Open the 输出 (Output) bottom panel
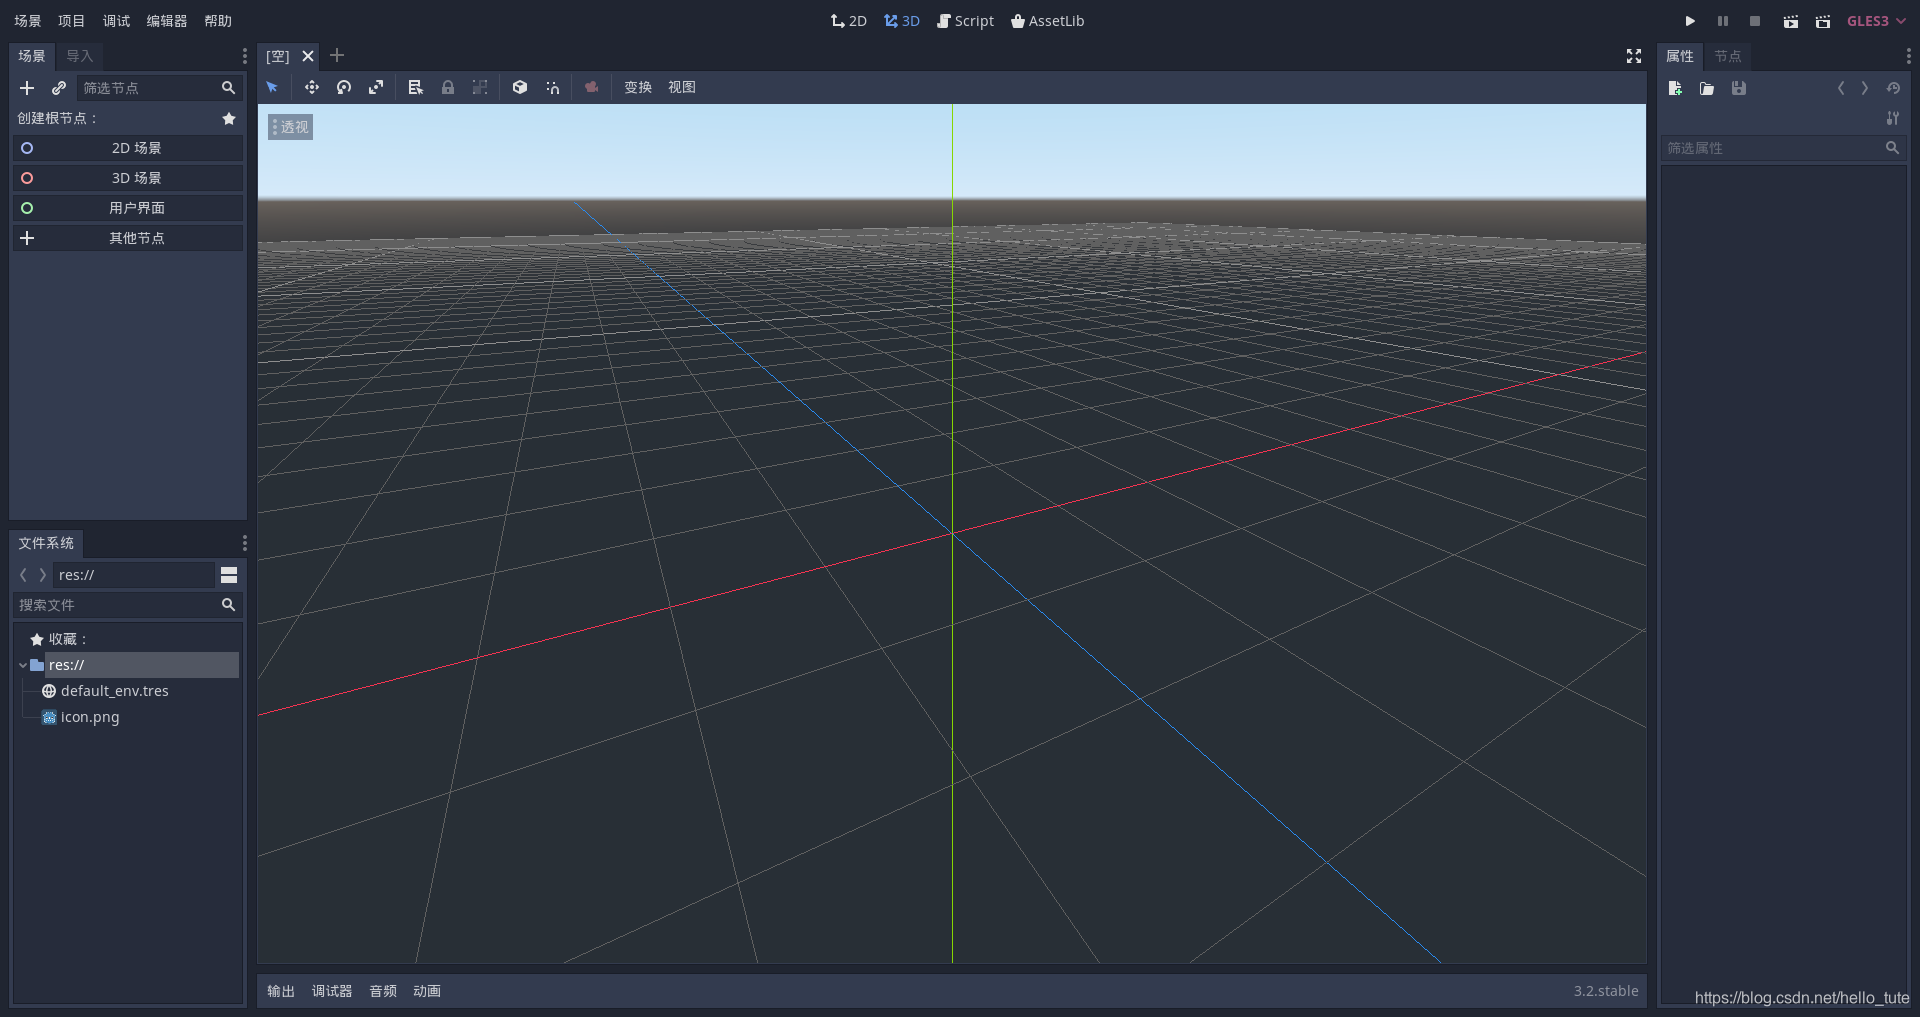 tap(281, 991)
